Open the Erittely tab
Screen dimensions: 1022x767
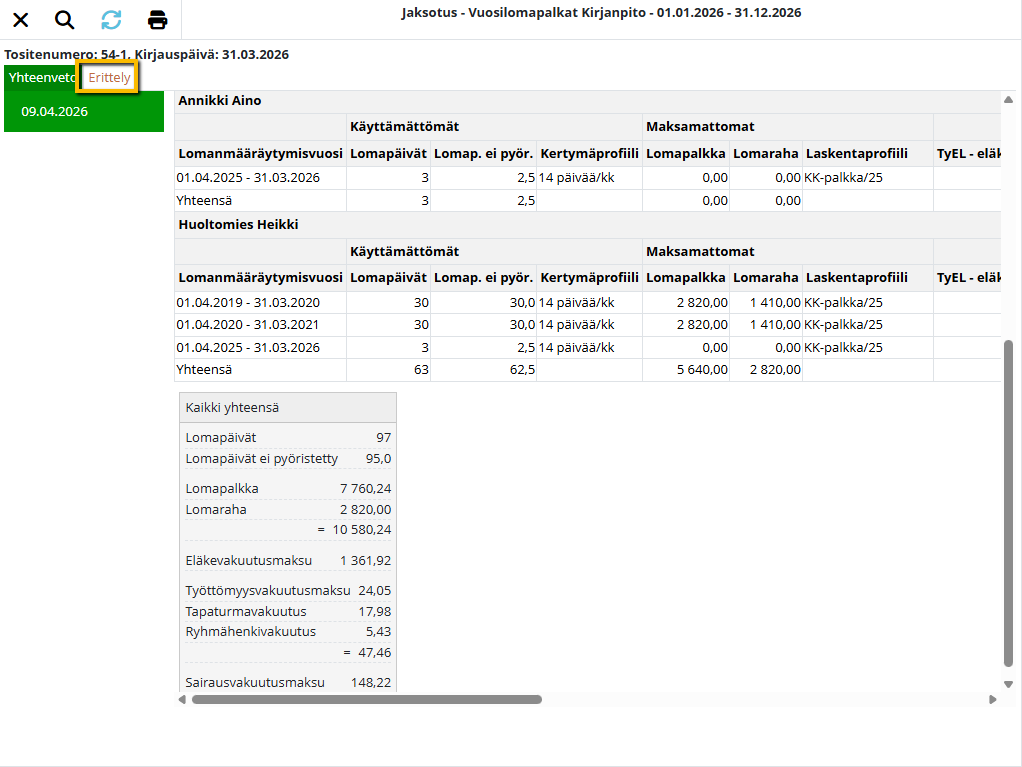109,78
